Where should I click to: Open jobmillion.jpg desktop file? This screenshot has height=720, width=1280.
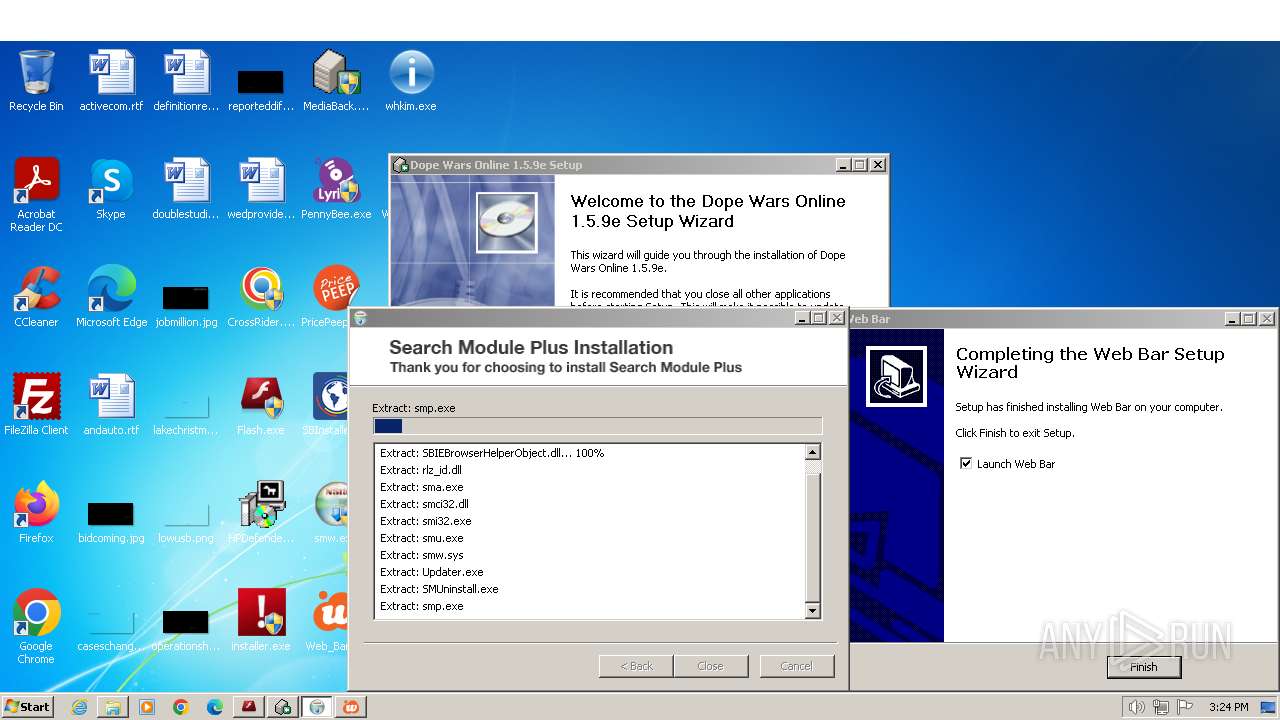[x=186, y=304]
